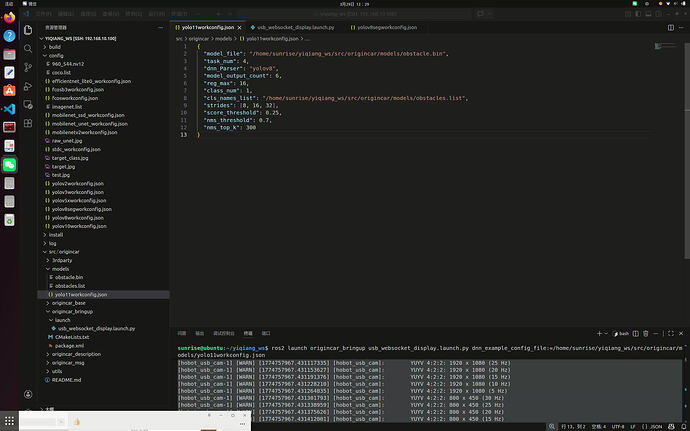The width and height of the screenshot is (690, 431).
Task: Open Files manager from the dock
Action: point(9,54)
